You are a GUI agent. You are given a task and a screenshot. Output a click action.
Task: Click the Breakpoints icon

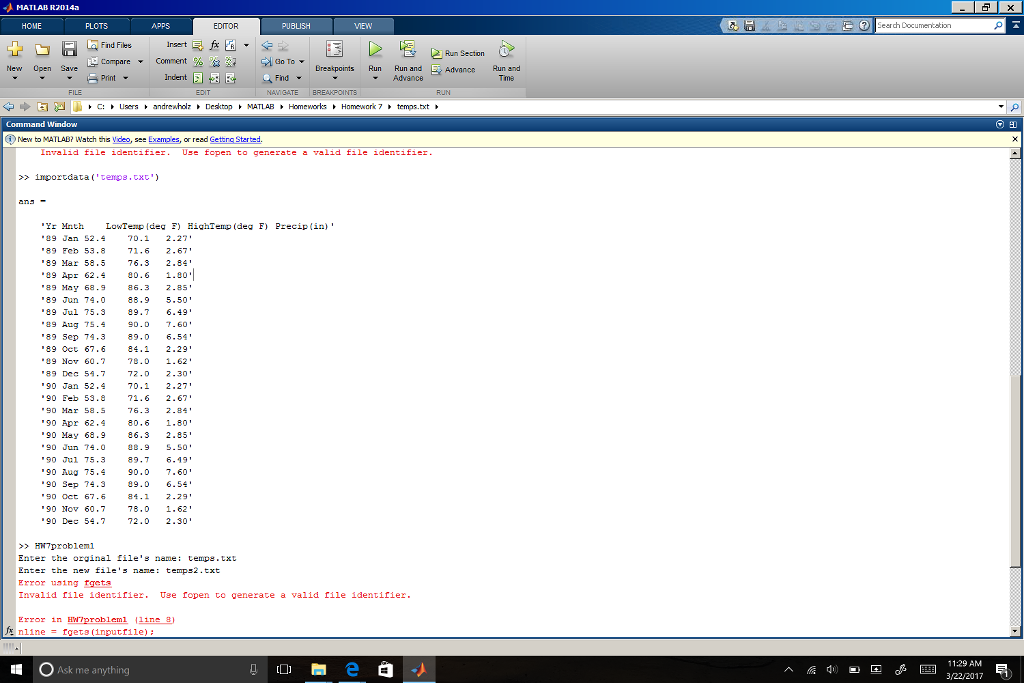(x=334, y=49)
